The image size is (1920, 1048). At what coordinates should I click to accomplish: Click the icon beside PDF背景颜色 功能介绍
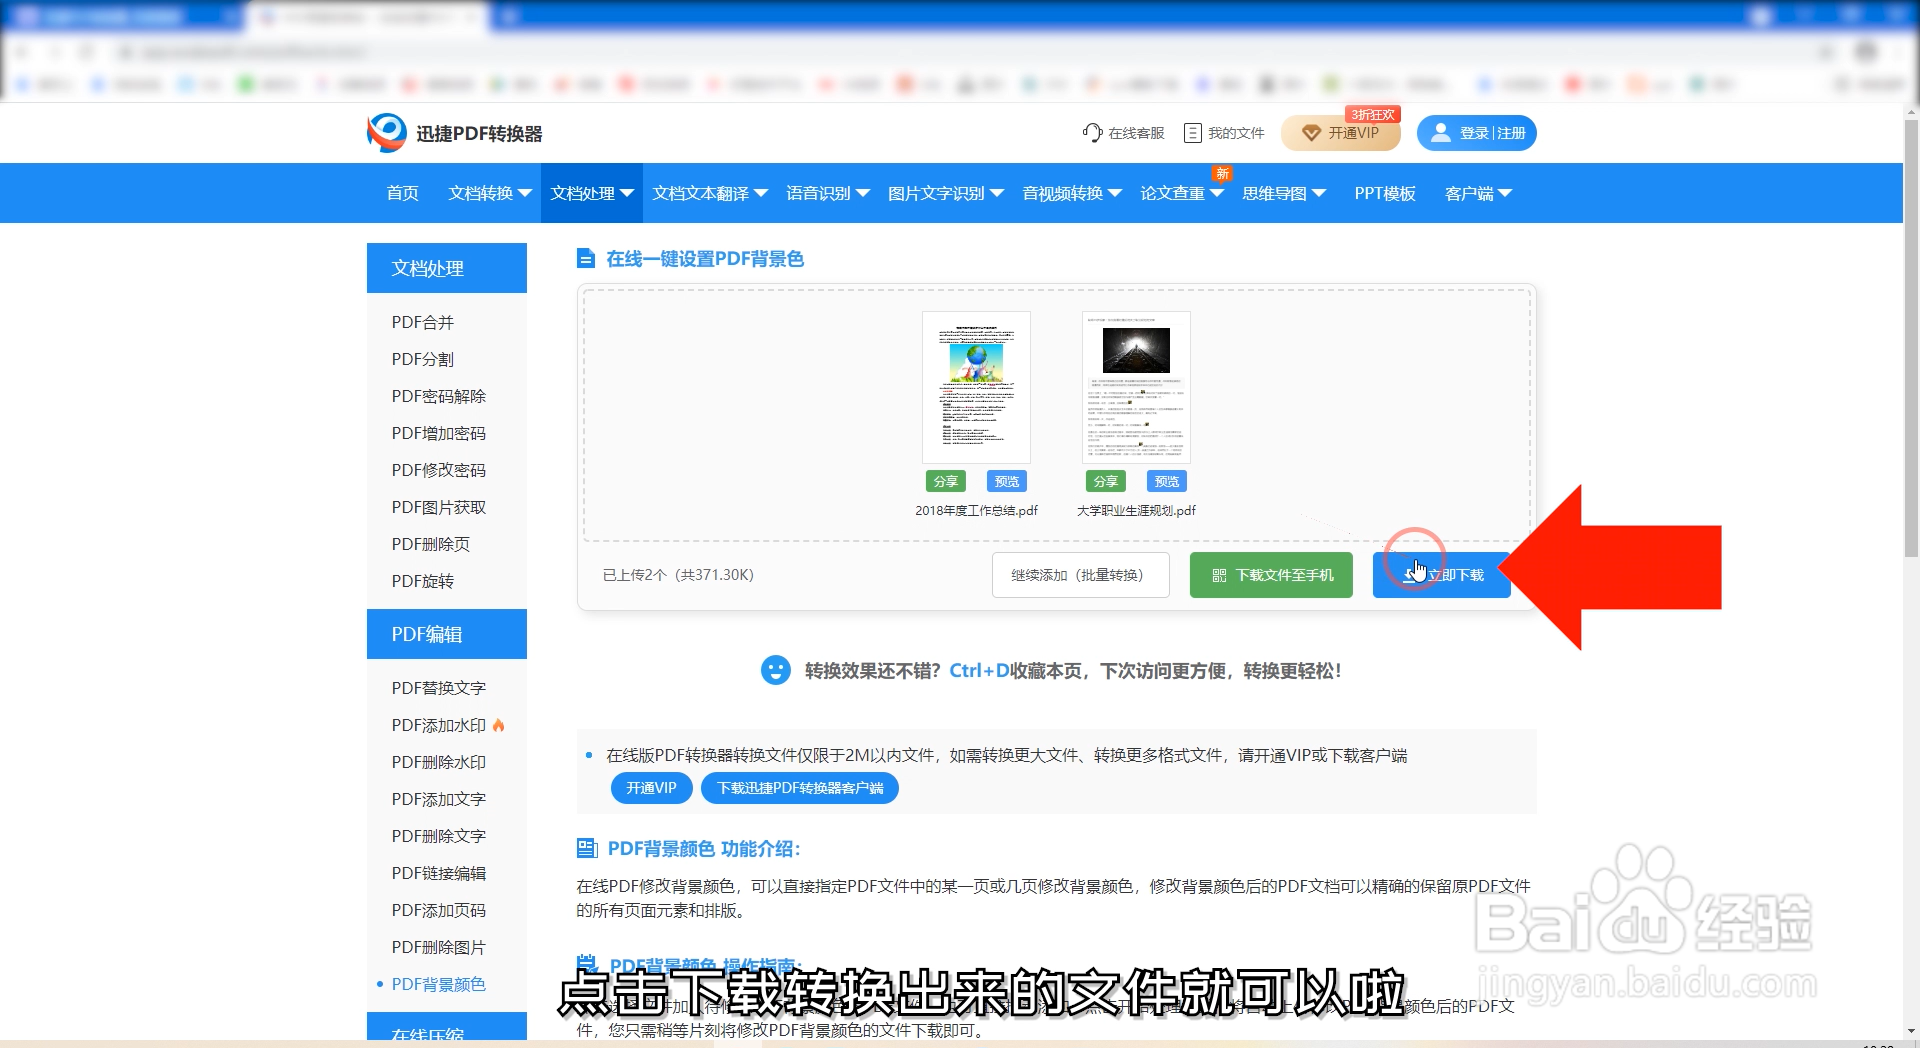(x=587, y=848)
